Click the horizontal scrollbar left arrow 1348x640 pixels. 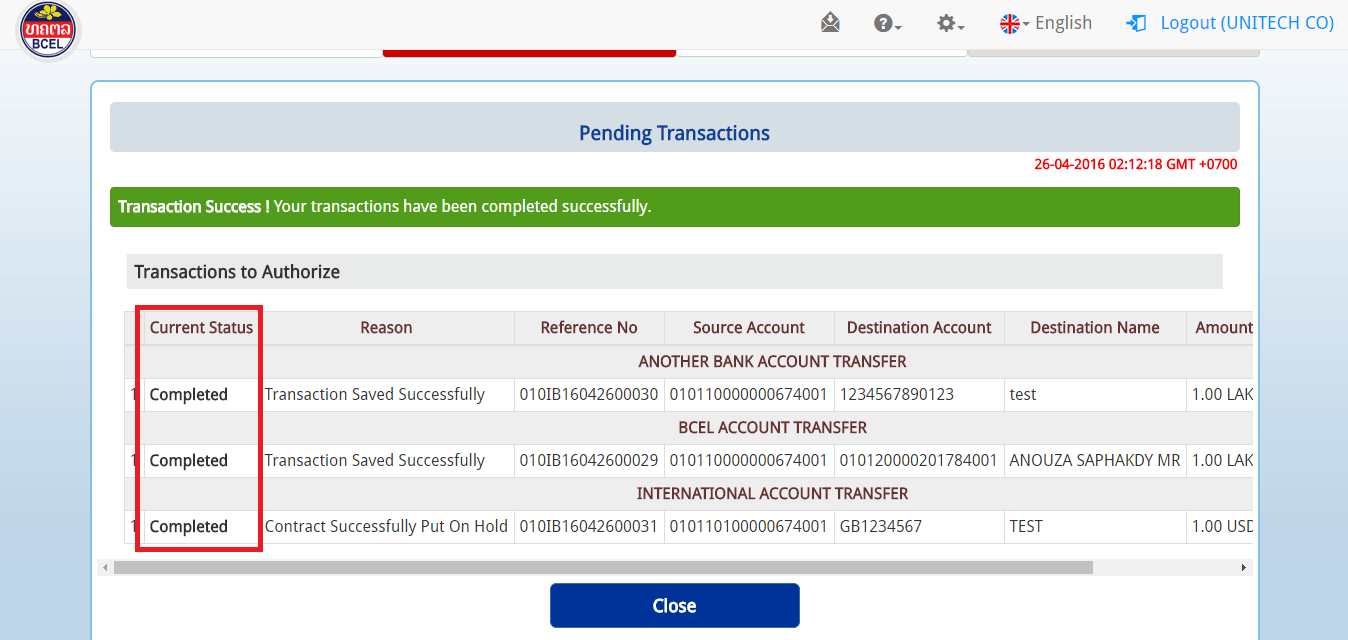tap(104, 568)
